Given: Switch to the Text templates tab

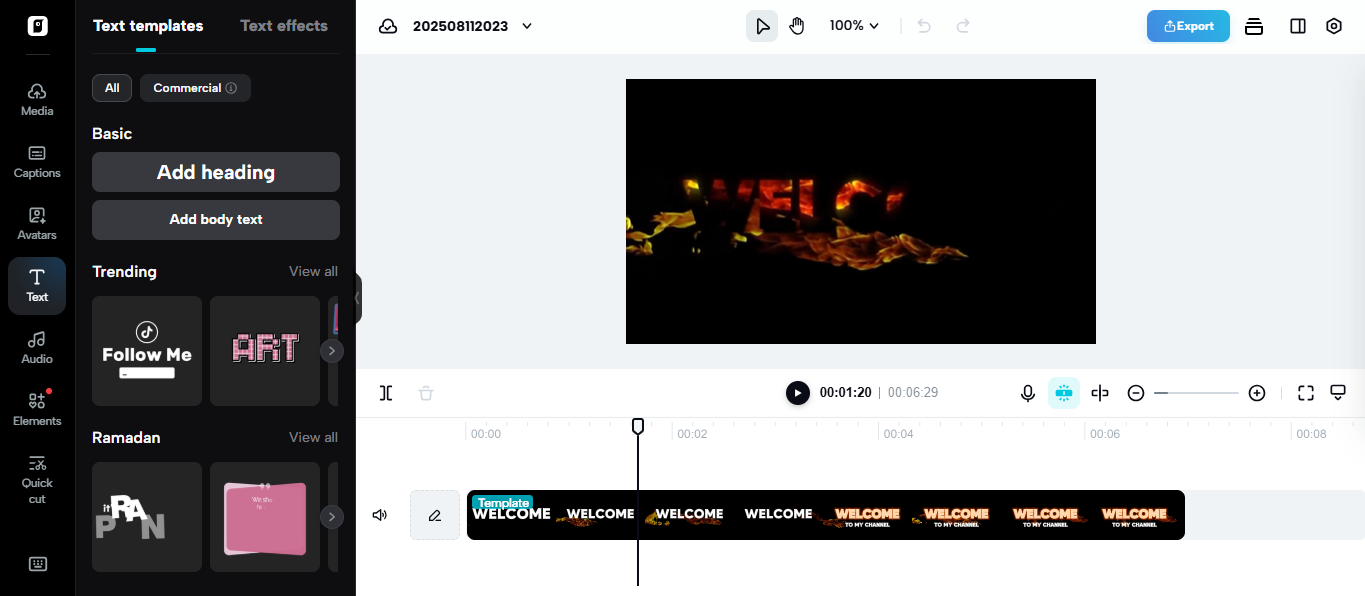Looking at the screenshot, I should click(x=148, y=25).
